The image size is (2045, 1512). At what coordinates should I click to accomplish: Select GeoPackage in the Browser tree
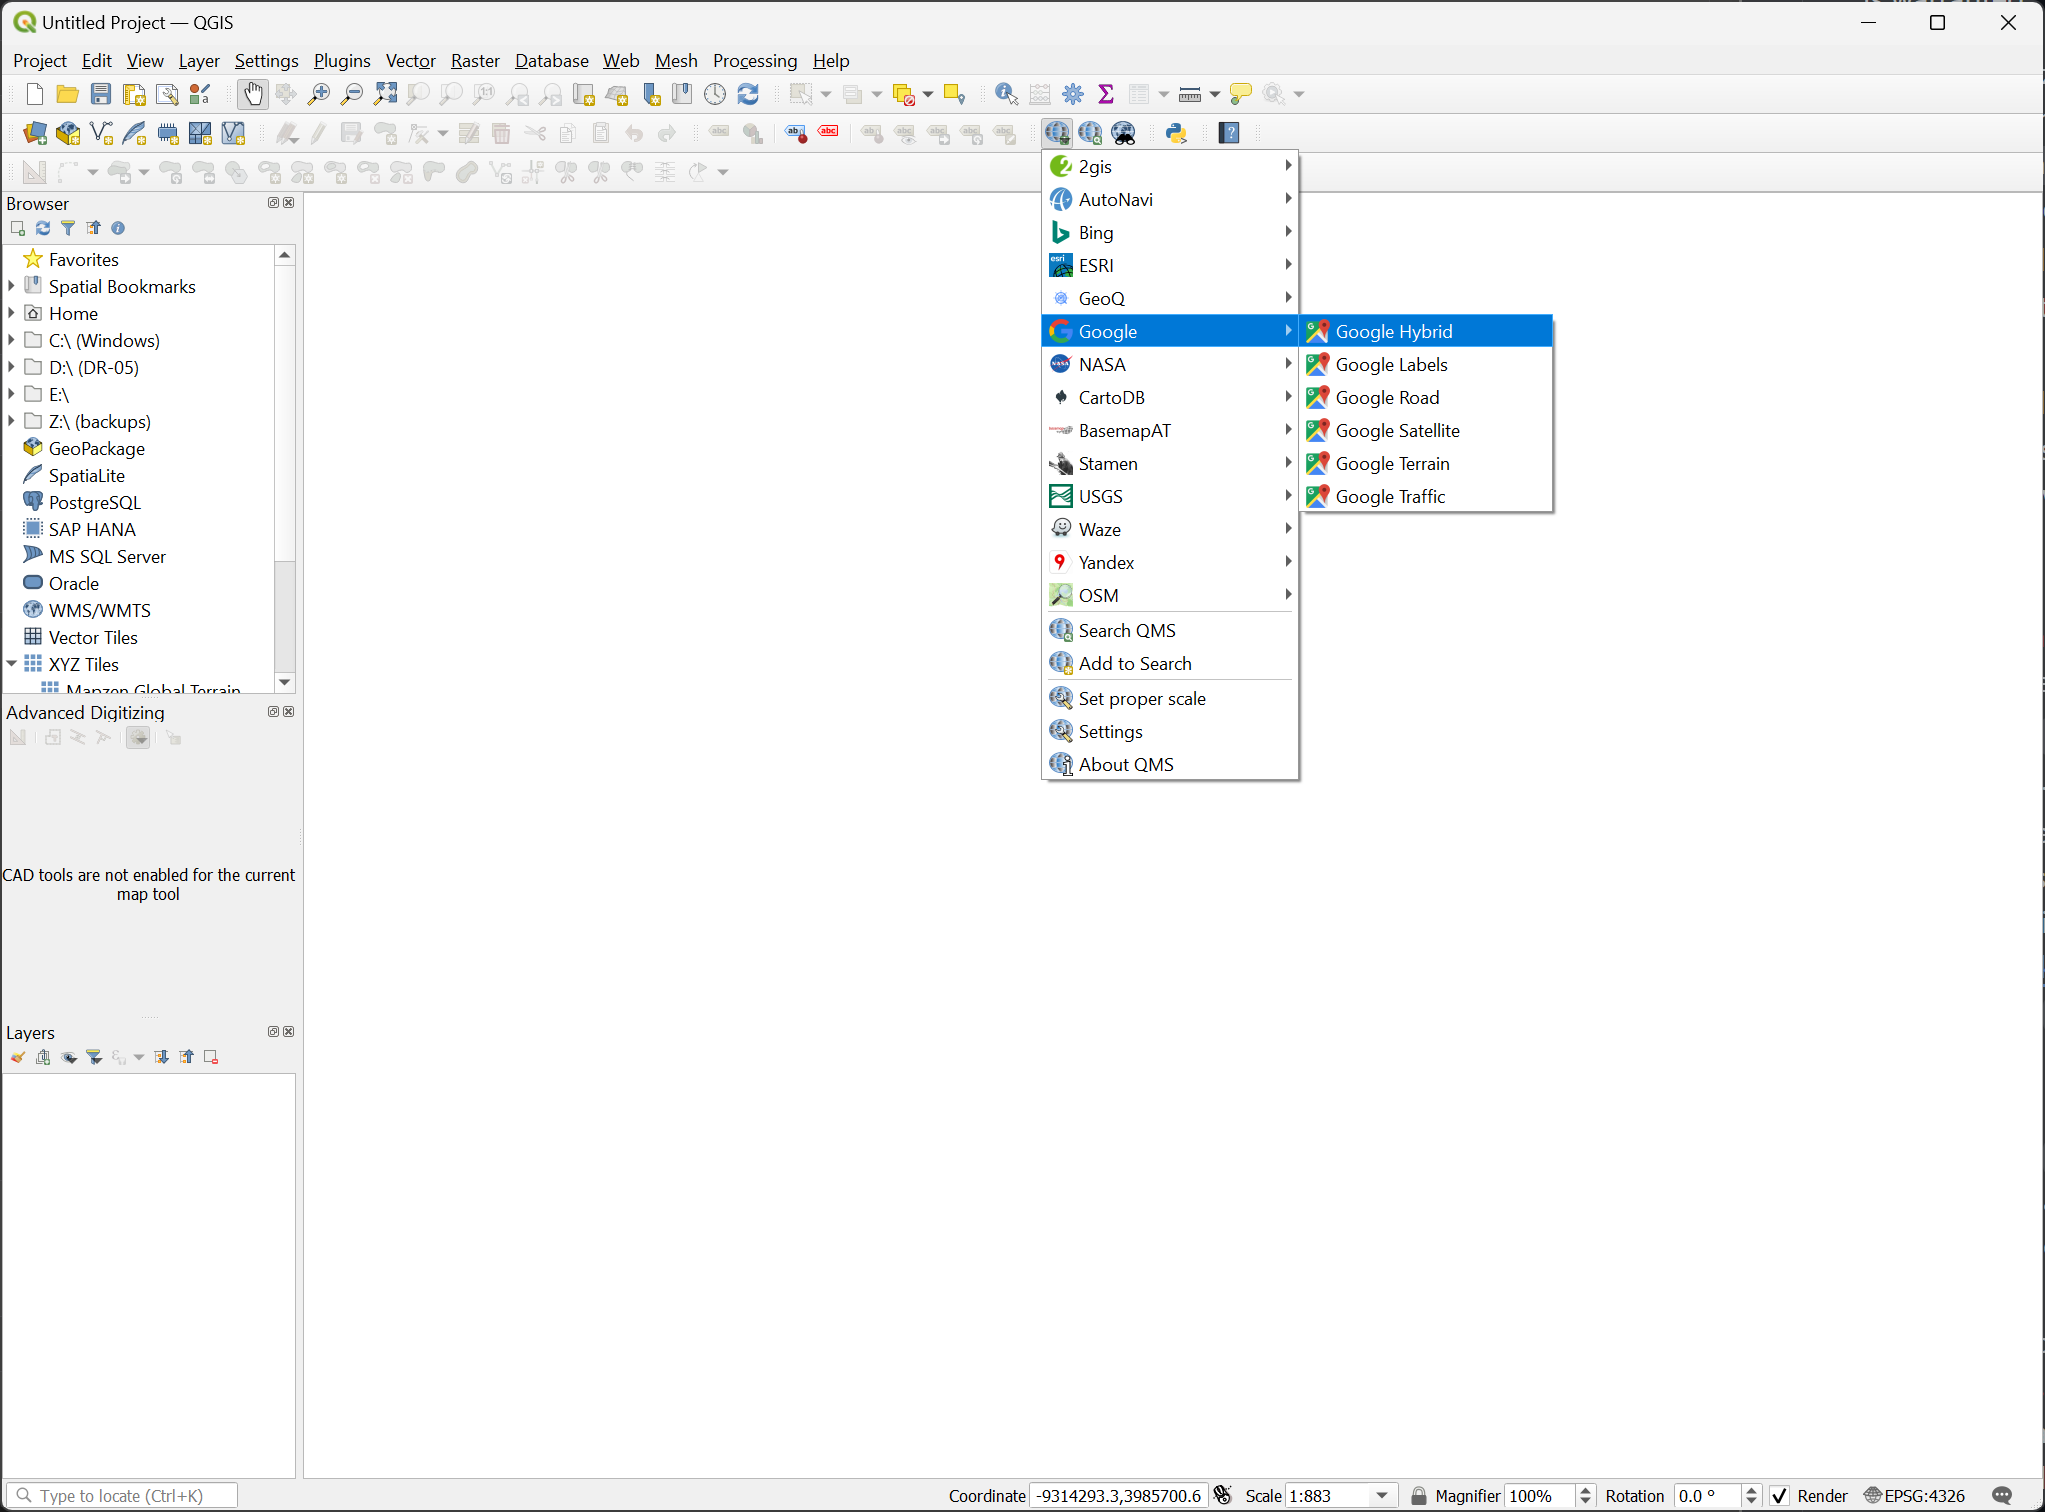click(97, 448)
